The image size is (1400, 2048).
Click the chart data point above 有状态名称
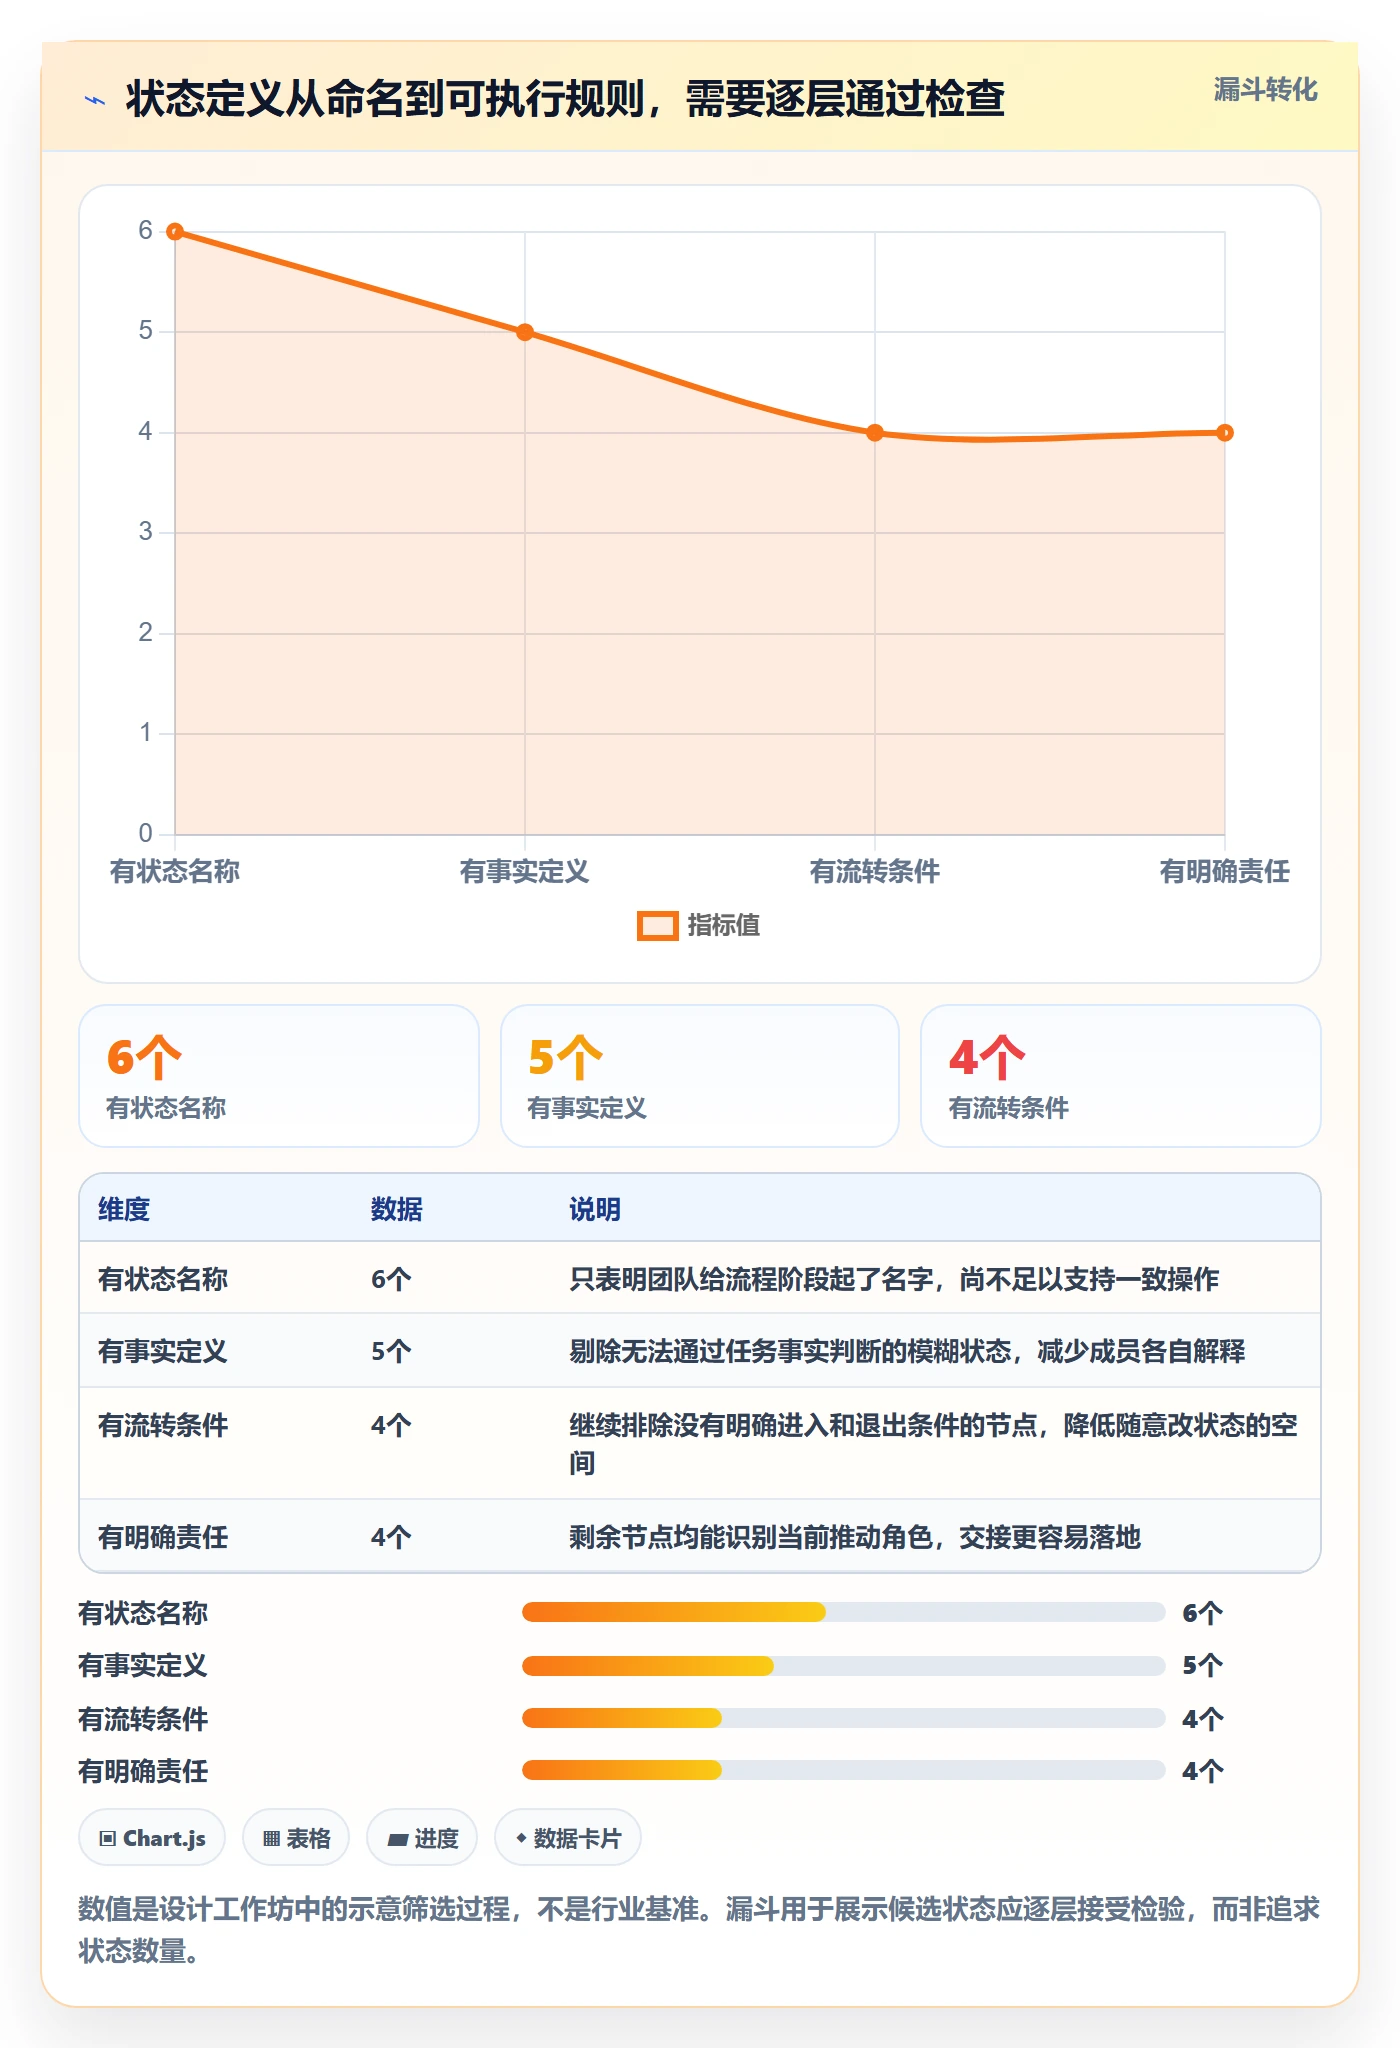tap(175, 232)
